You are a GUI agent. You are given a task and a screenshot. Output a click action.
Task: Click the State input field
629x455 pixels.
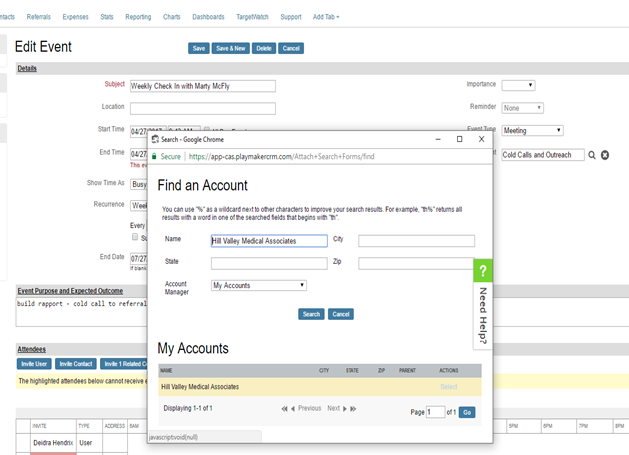269,263
